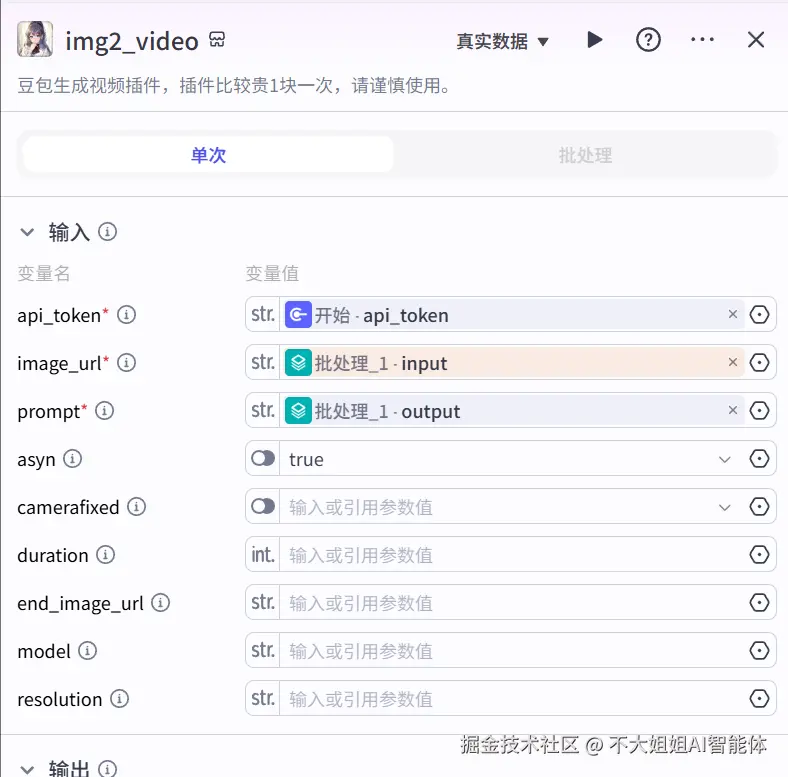
Task: Show info icon for asyn
Action: click(72, 459)
